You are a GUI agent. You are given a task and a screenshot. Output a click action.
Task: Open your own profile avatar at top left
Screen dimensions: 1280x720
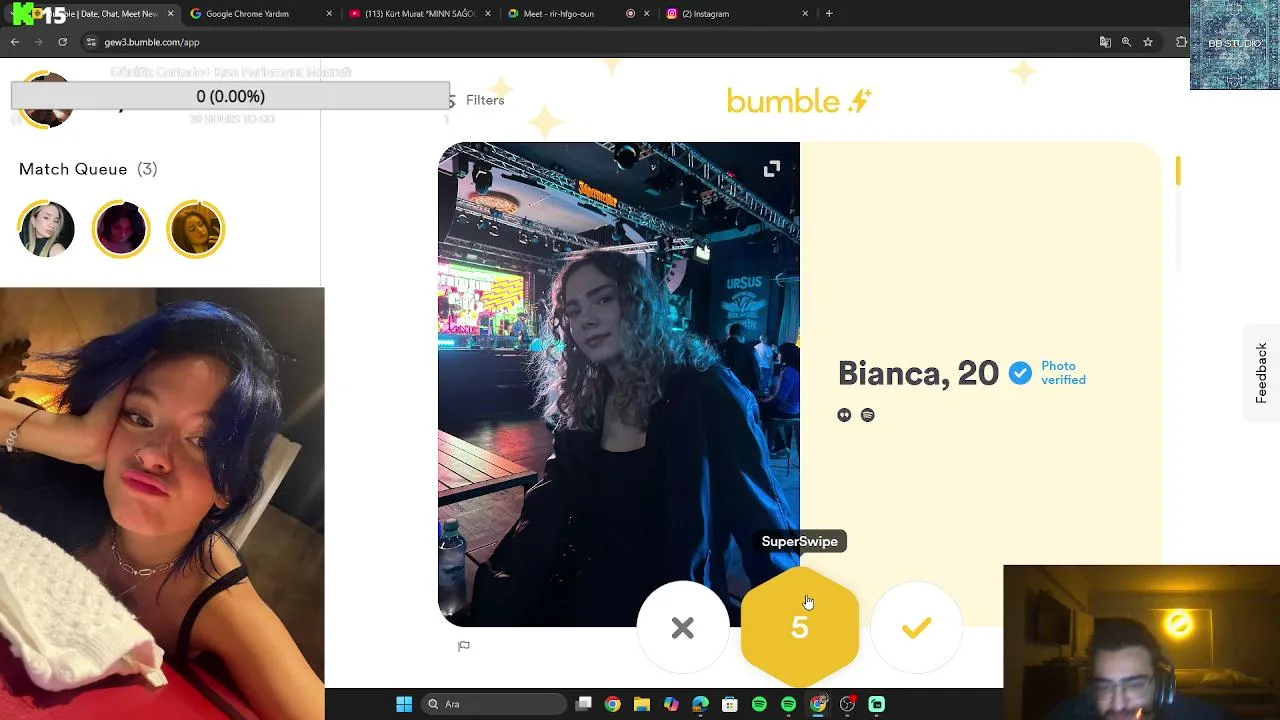point(46,100)
